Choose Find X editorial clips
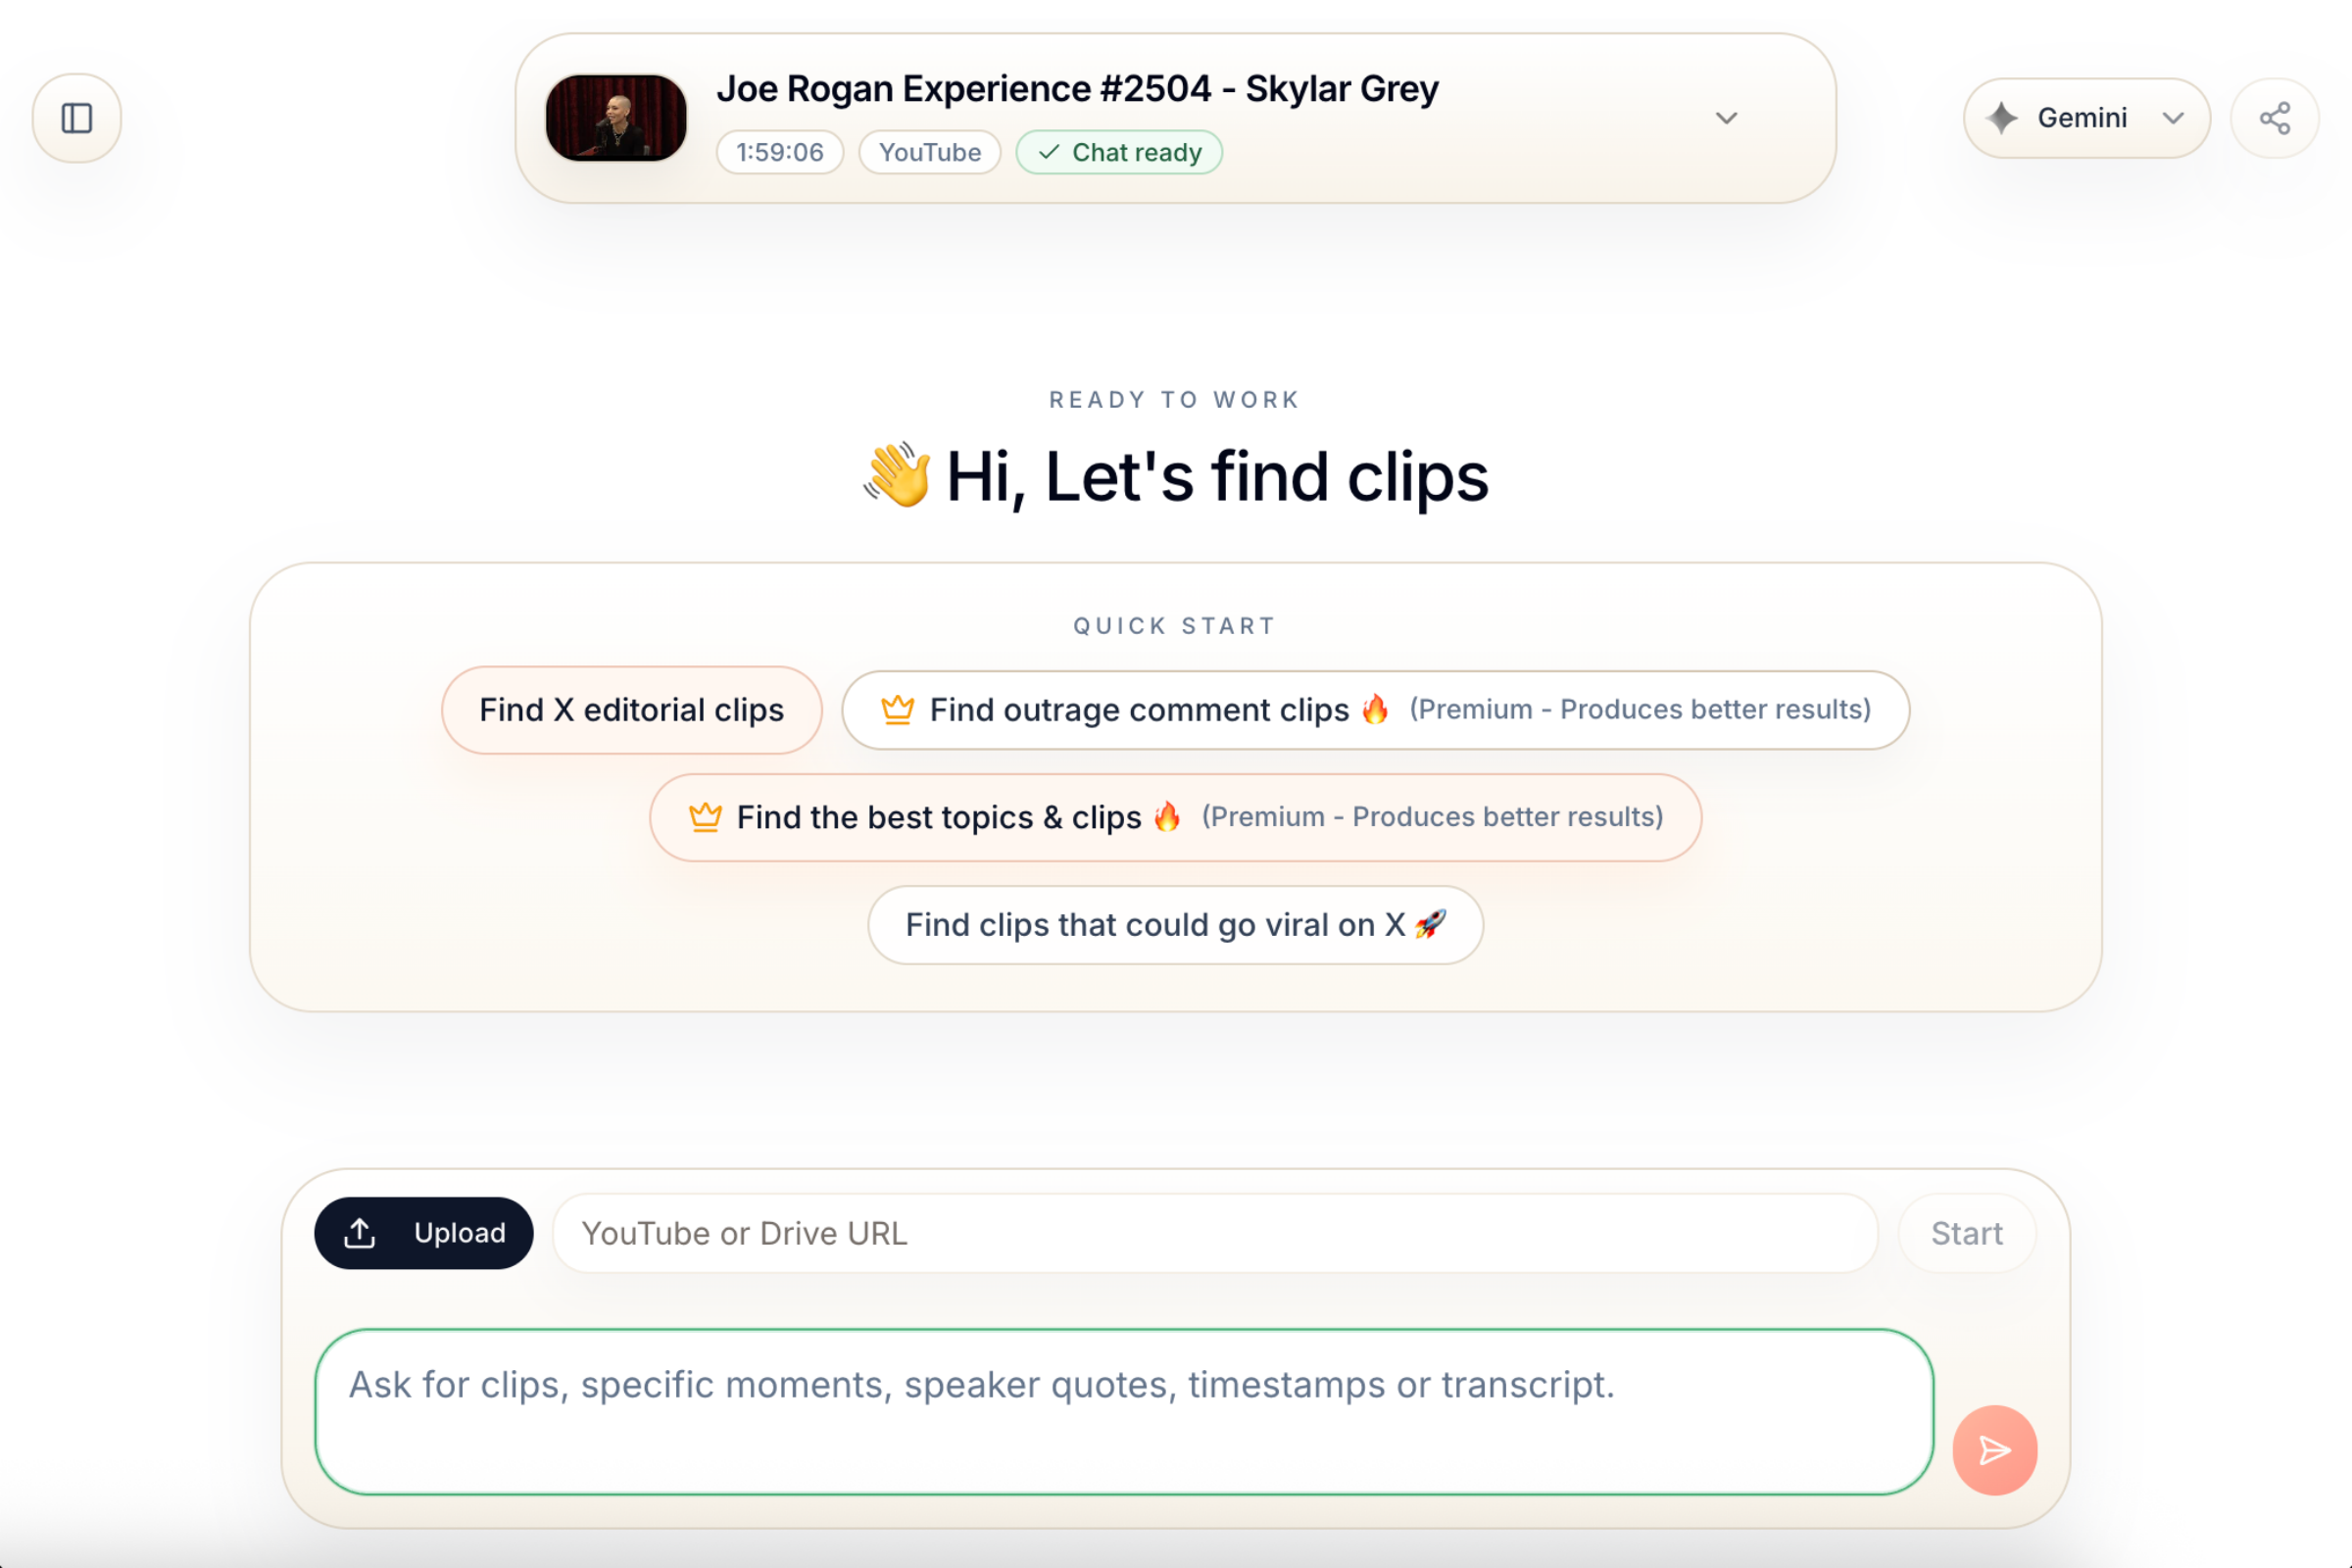 pos(632,710)
